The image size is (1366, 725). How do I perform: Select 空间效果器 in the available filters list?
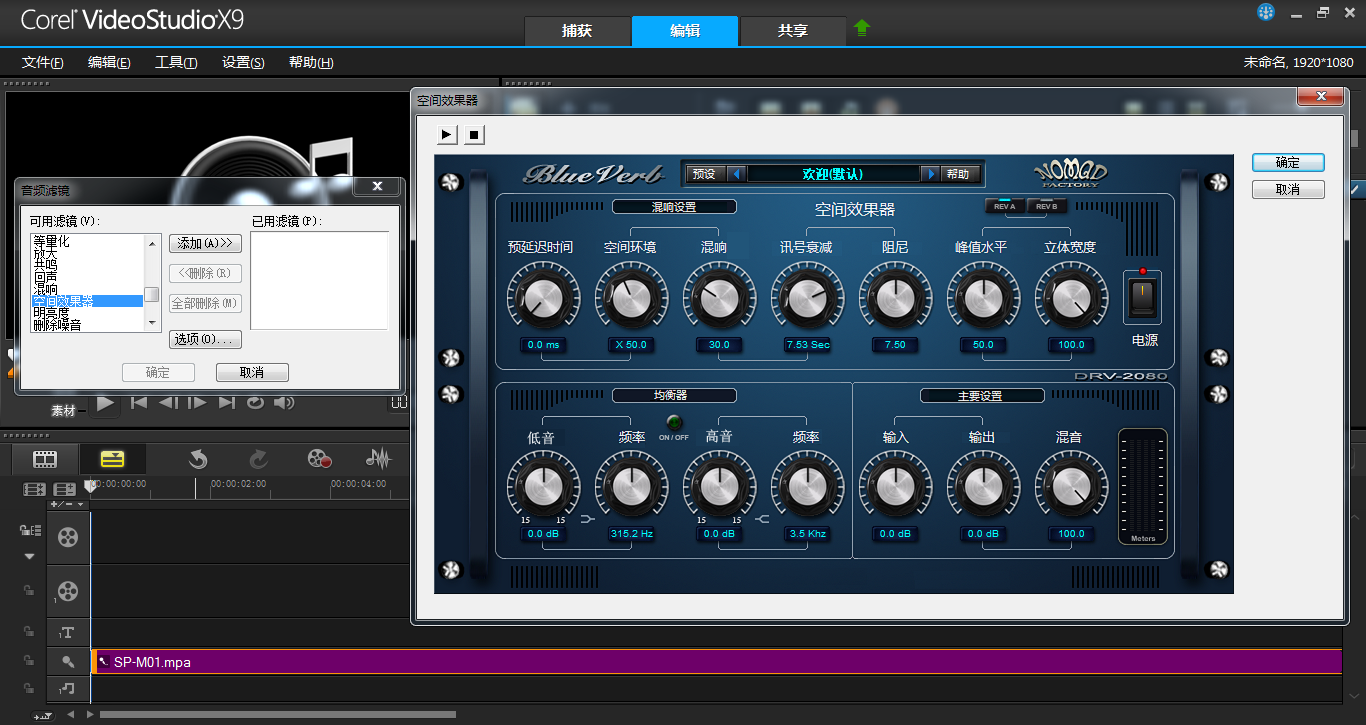(88, 301)
